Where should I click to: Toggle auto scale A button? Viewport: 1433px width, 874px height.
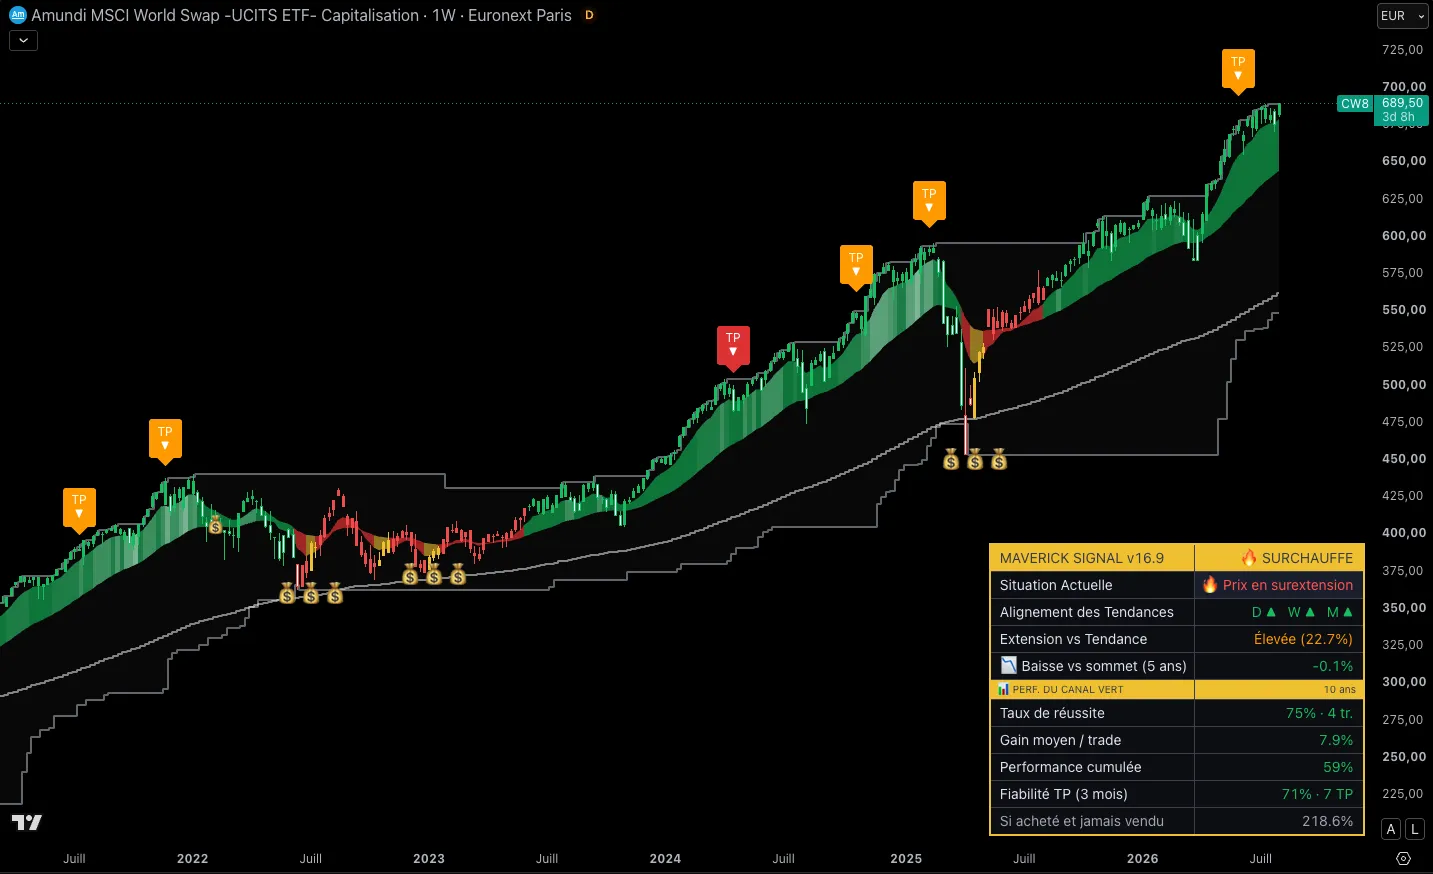(x=1391, y=829)
